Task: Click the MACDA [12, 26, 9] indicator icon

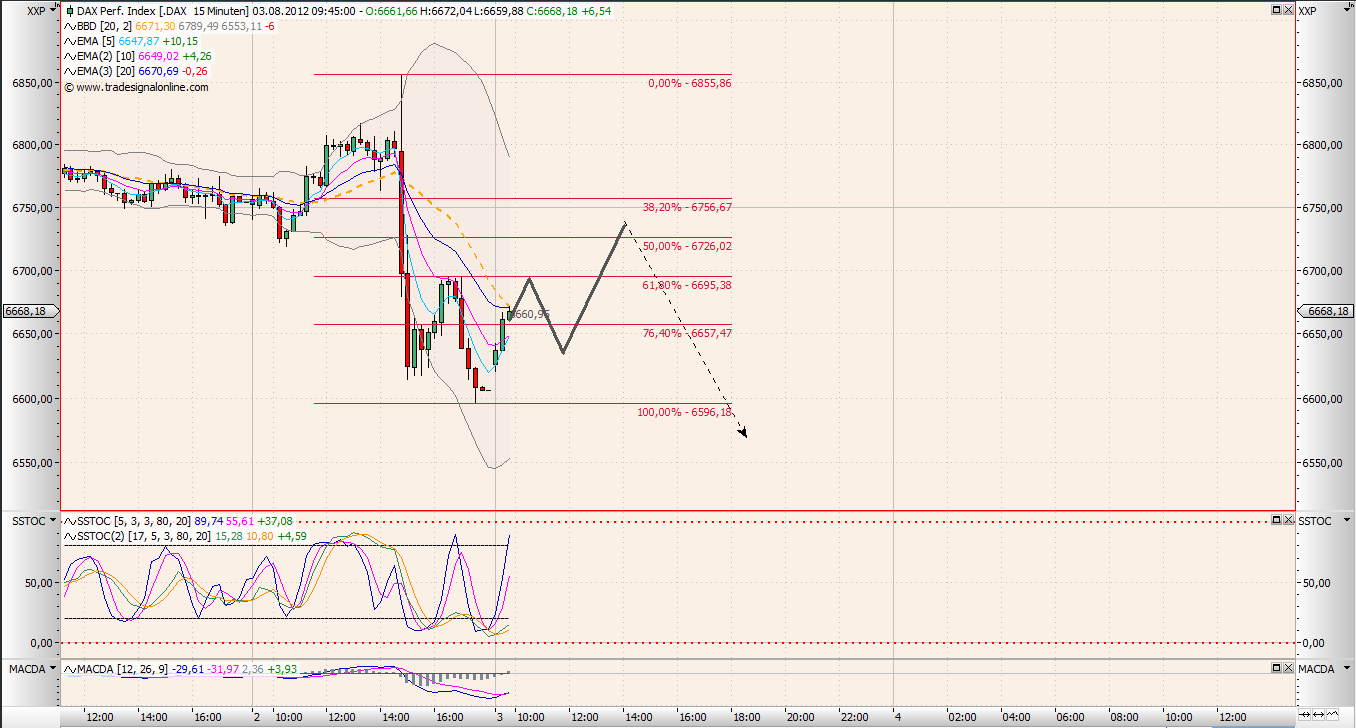Action: coord(70,669)
